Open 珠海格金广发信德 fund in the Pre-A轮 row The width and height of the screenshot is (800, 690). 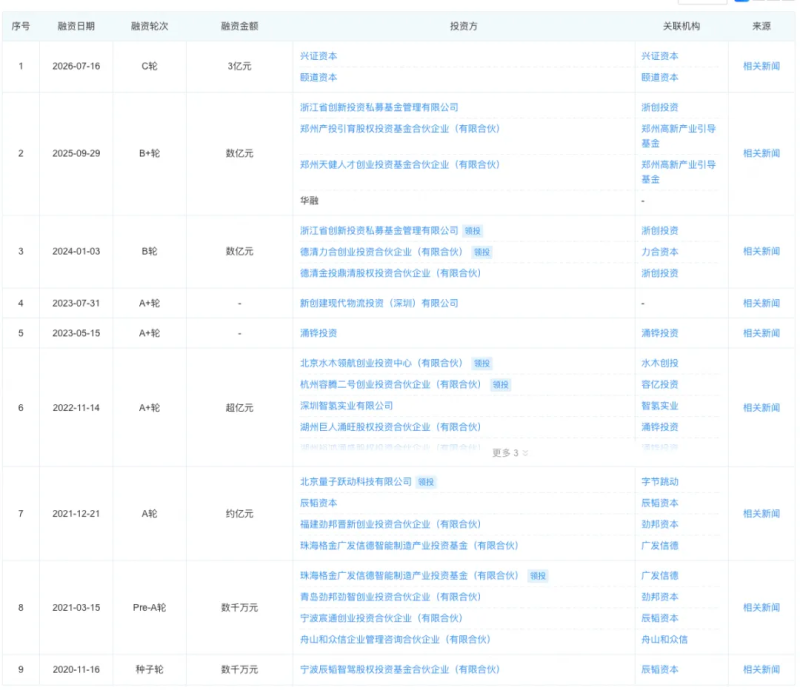pyautogui.click(x=409, y=576)
